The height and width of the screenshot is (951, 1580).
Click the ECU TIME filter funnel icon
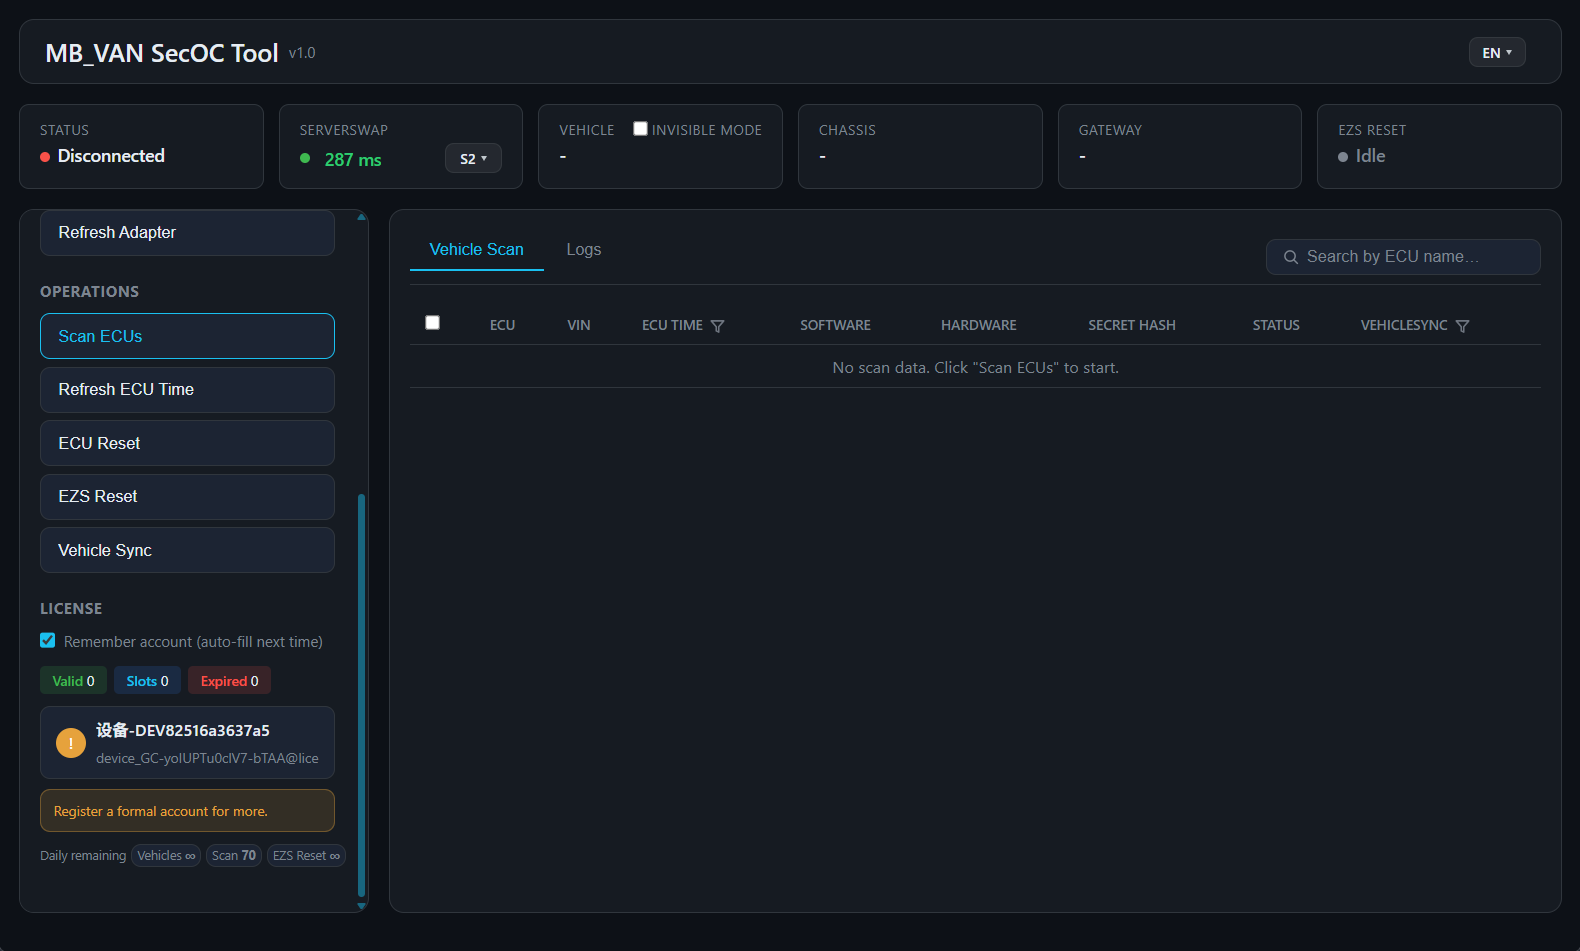point(717,326)
